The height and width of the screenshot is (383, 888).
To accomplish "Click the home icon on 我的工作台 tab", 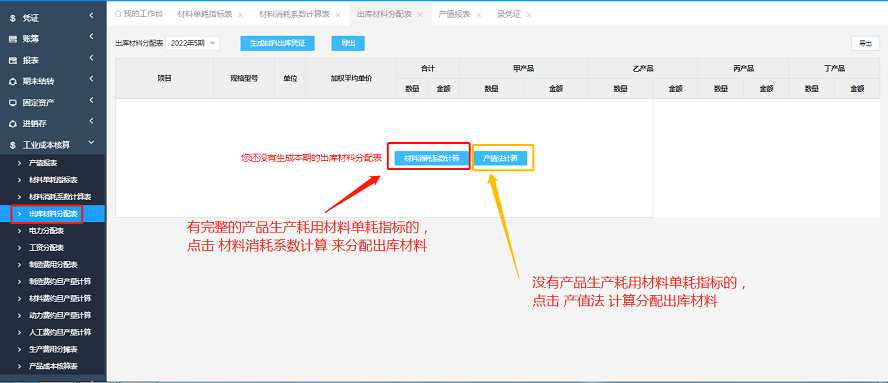I will coord(118,14).
